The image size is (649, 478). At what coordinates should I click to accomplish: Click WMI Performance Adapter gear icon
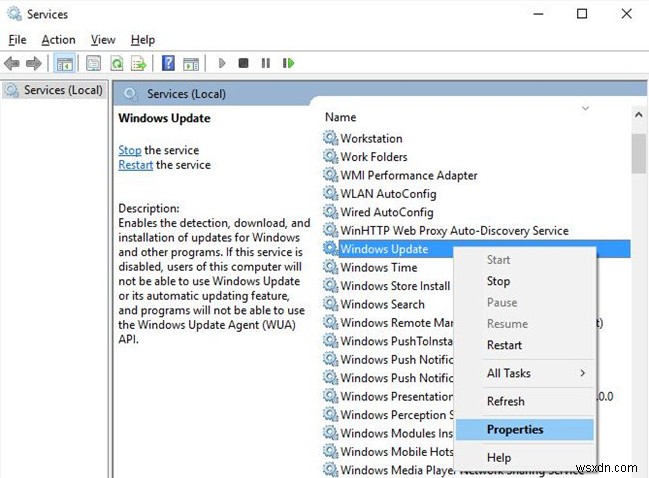pos(330,175)
